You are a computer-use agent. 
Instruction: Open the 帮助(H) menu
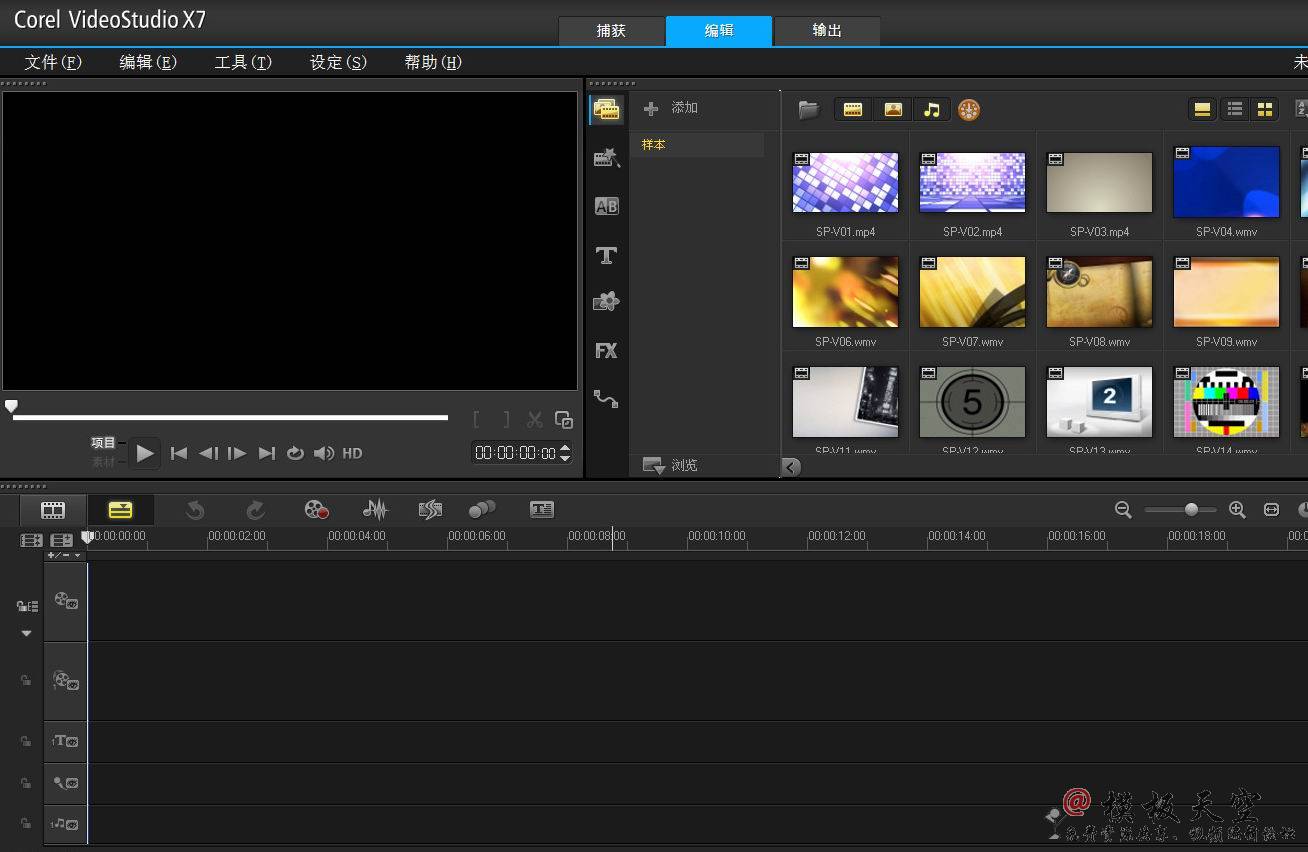coord(433,62)
